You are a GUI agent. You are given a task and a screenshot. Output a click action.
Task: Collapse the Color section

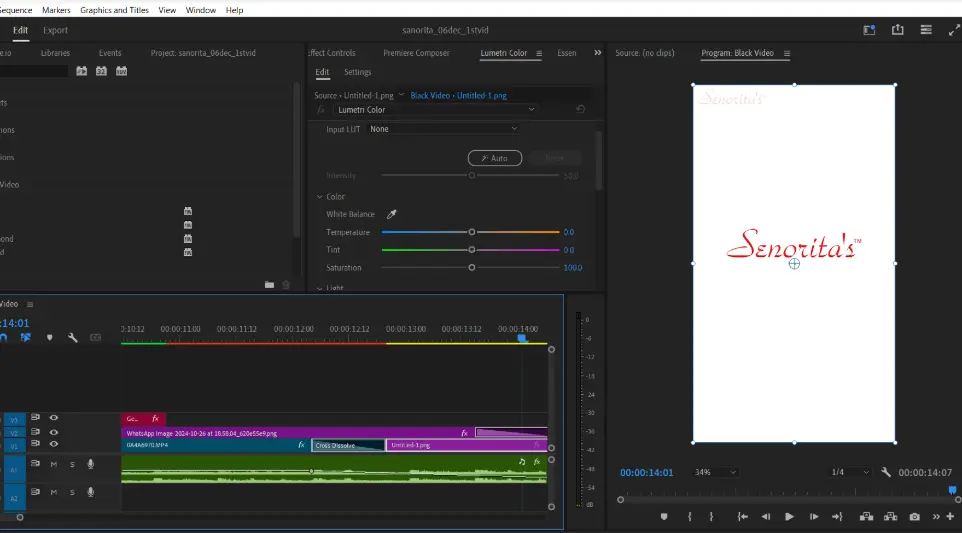point(320,197)
